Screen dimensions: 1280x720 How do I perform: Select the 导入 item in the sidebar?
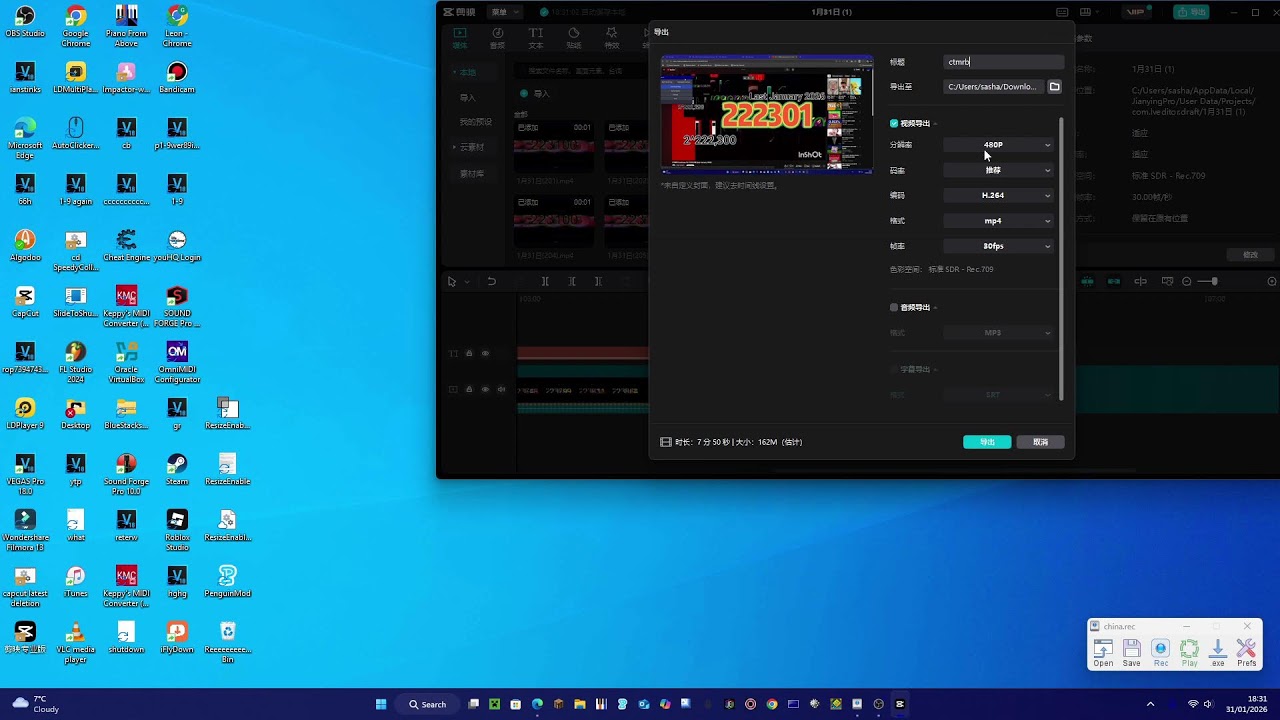468,98
